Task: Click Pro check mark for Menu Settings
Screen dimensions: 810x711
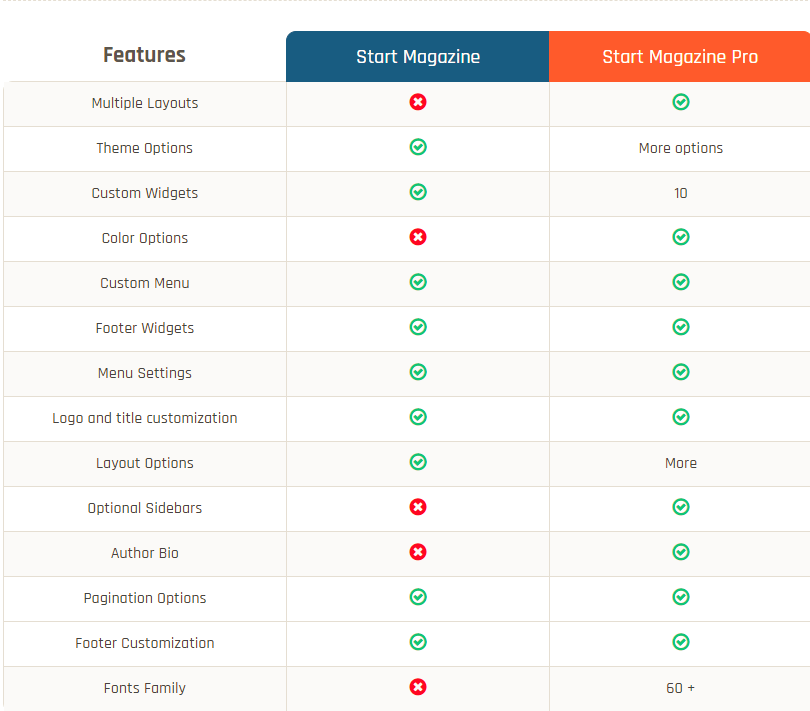Action: coord(680,372)
